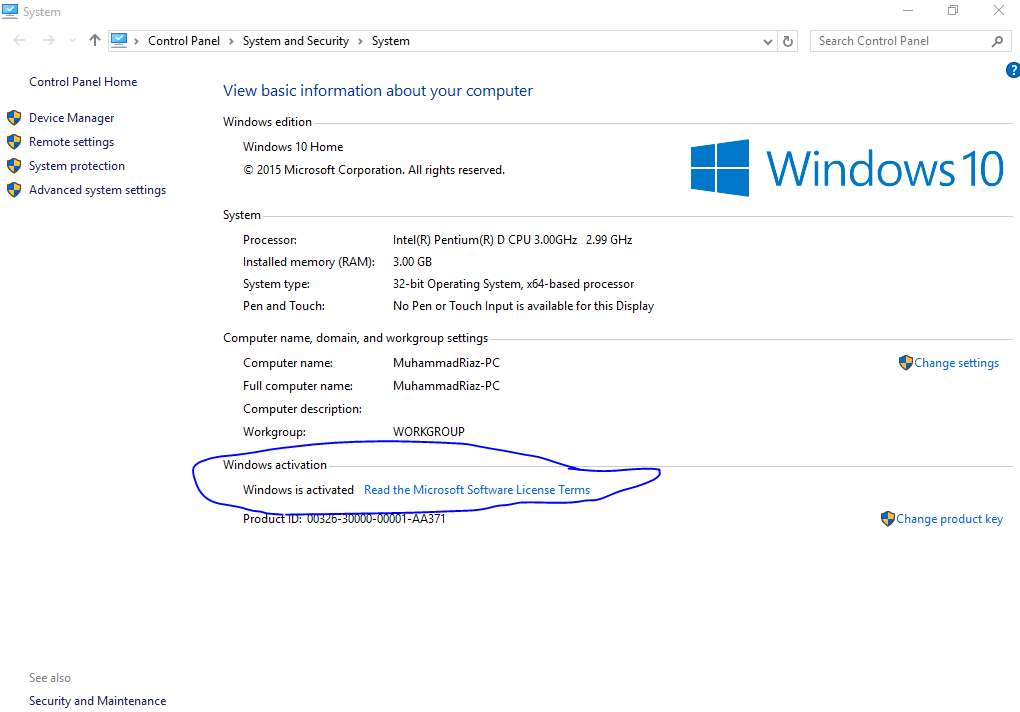Click the System protection shield icon
The height and width of the screenshot is (712, 1020).
[14, 166]
